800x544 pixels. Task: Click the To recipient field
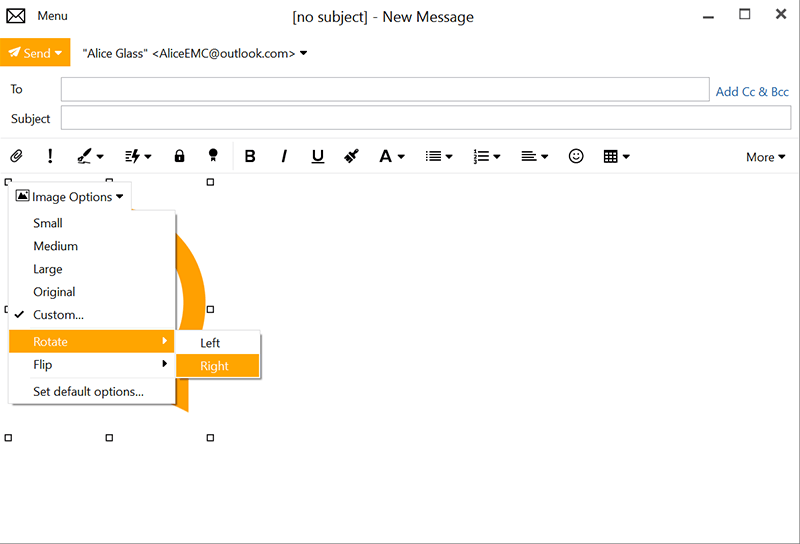click(x=385, y=89)
